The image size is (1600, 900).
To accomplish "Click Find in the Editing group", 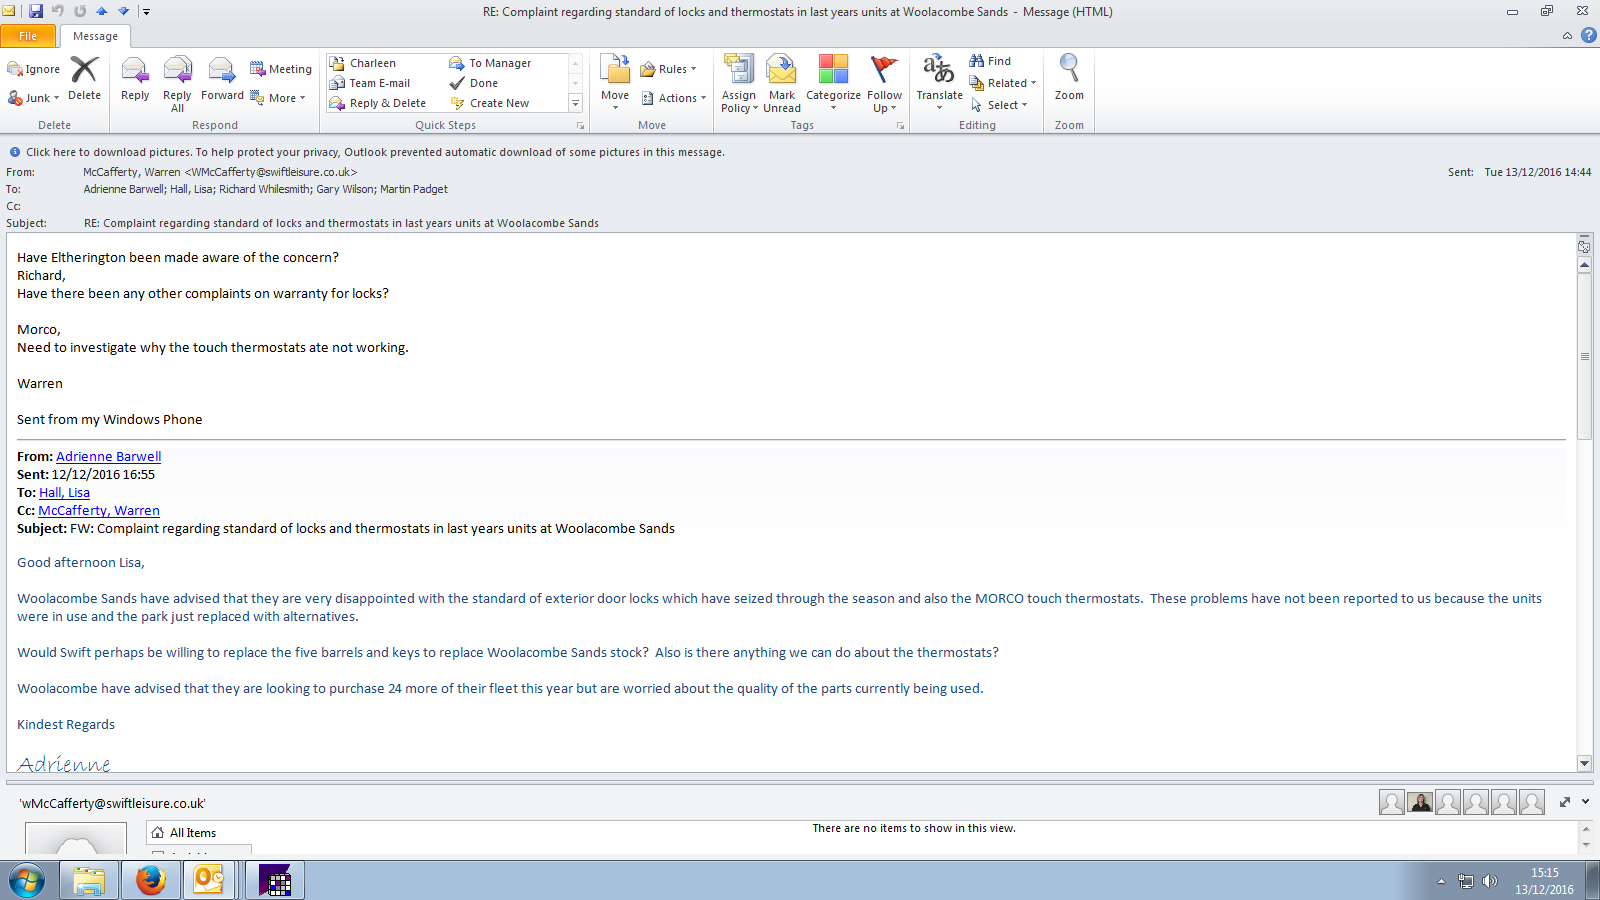I will click(x=990, y=61).
